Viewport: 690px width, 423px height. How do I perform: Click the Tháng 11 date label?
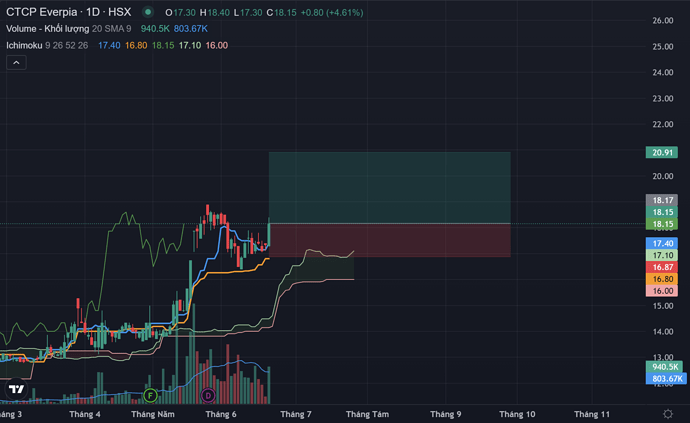(x=592, y=414)
